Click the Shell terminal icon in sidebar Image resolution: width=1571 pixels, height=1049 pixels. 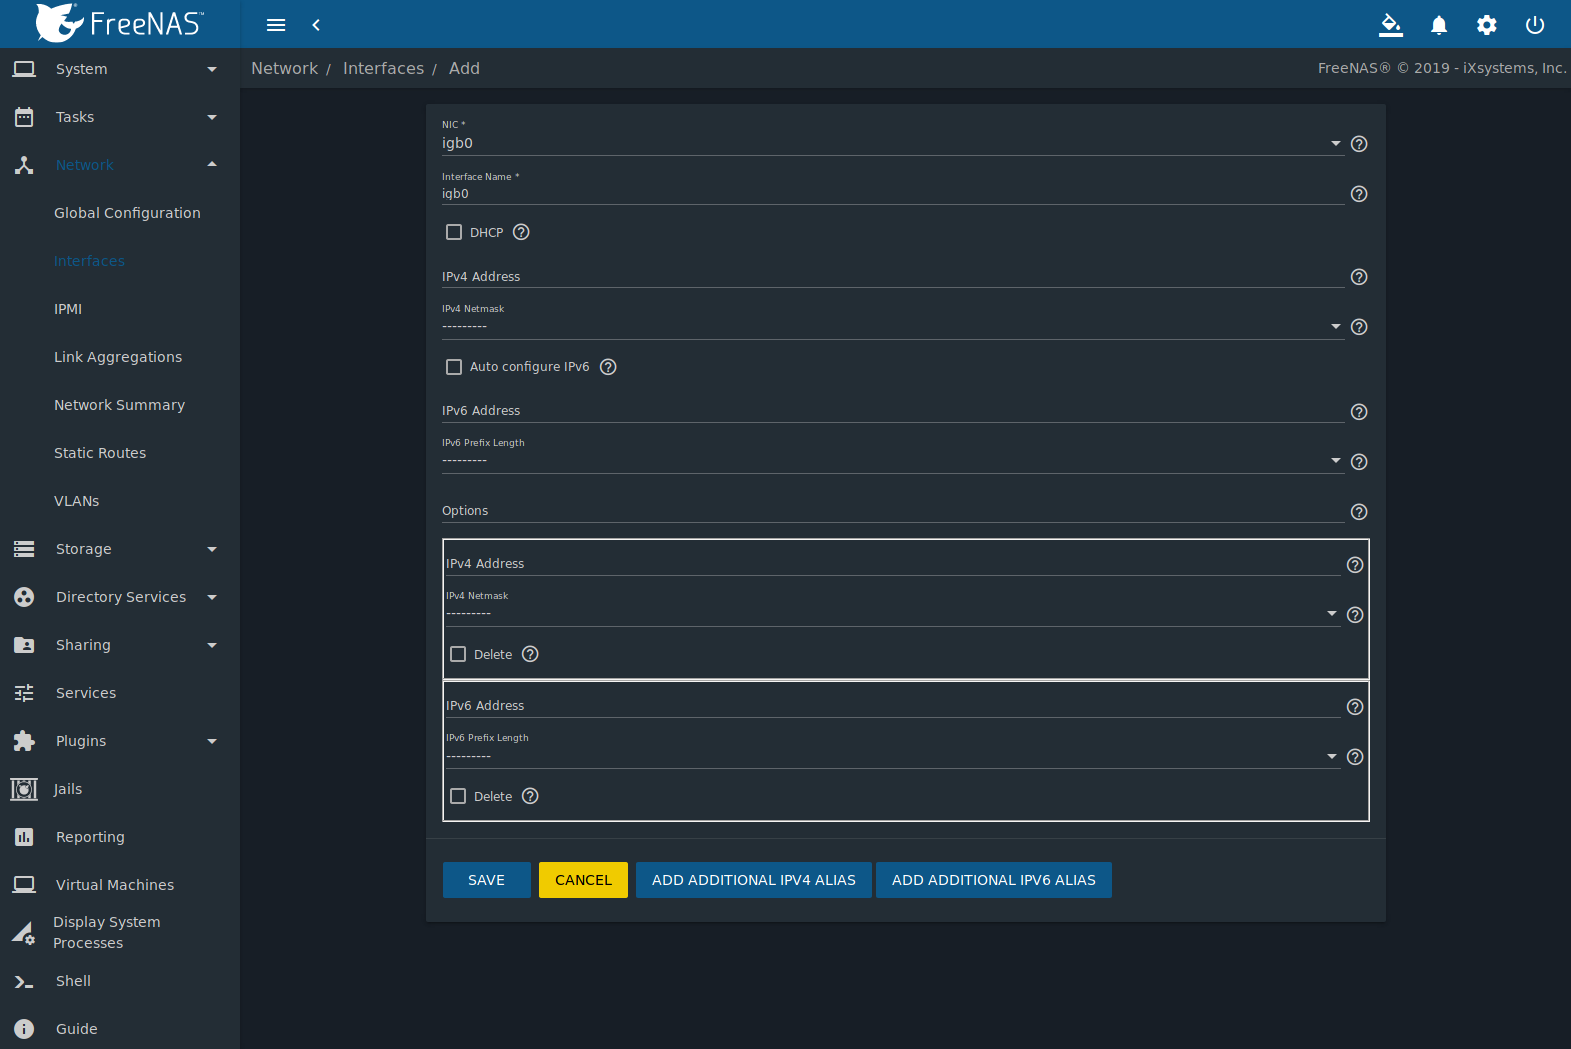pyautogui.click(x=24, y=982)
